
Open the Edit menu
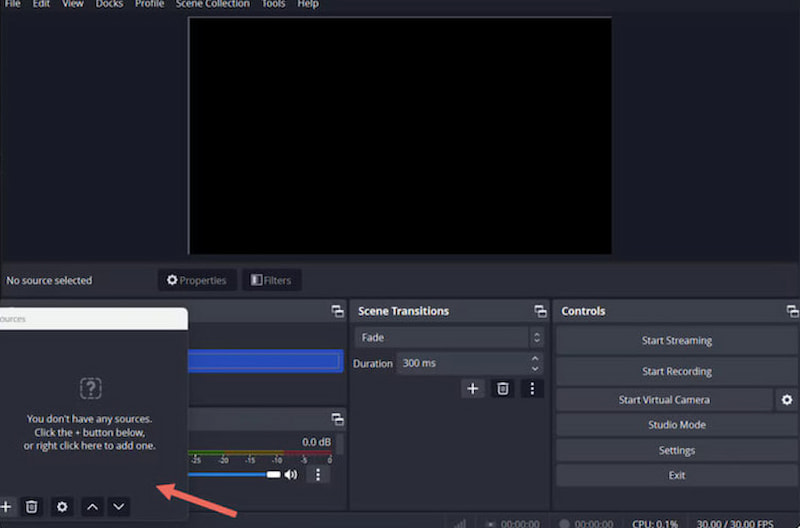coord(41,4)
